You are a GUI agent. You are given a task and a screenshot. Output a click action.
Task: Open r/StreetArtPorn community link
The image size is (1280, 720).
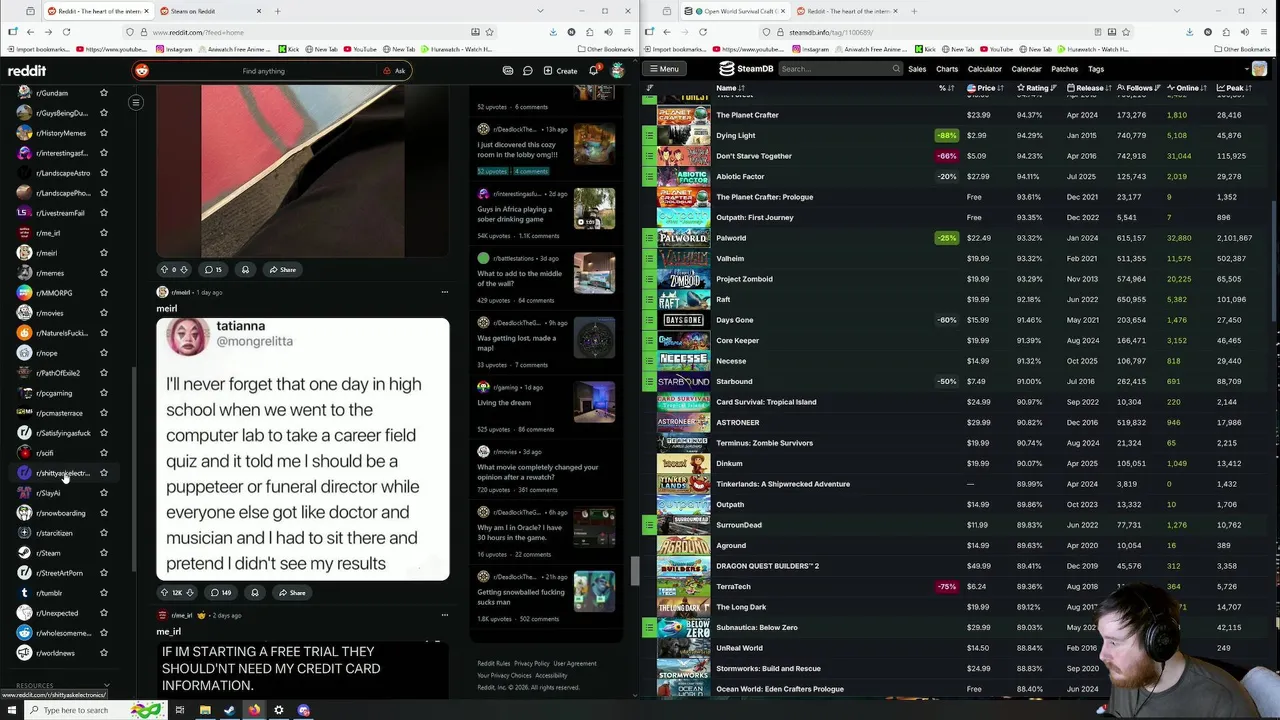click(x=59, y=573)
